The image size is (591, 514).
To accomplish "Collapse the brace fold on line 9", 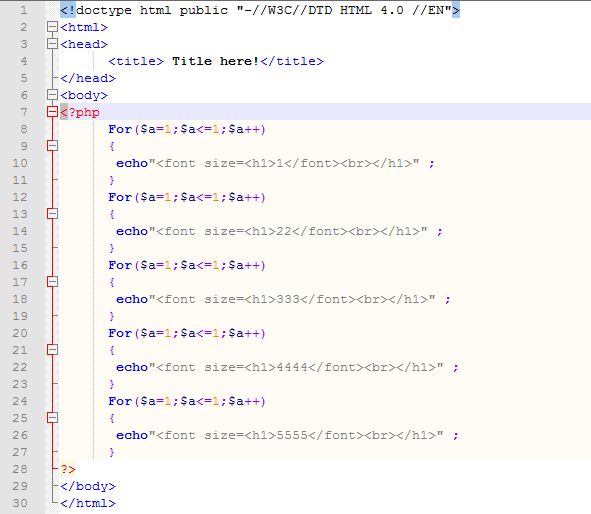I will click(52, 146).
